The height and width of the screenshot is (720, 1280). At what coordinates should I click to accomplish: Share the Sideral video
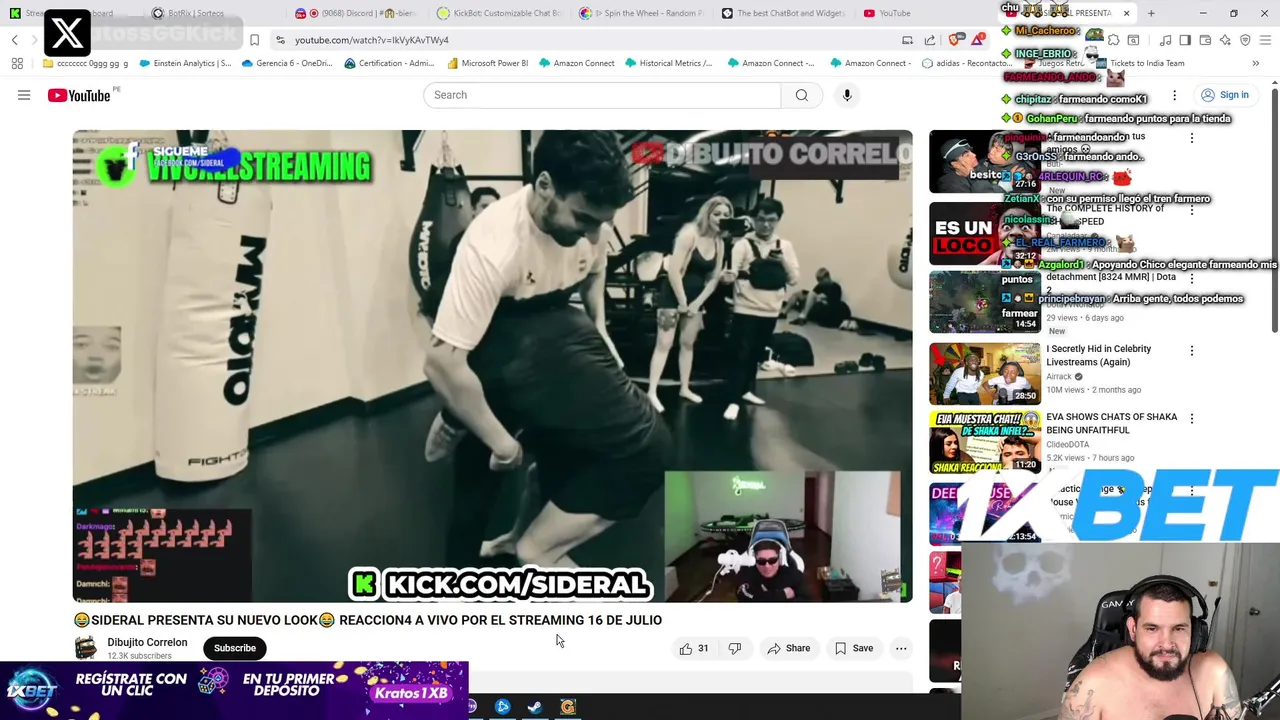click(788, 648)
